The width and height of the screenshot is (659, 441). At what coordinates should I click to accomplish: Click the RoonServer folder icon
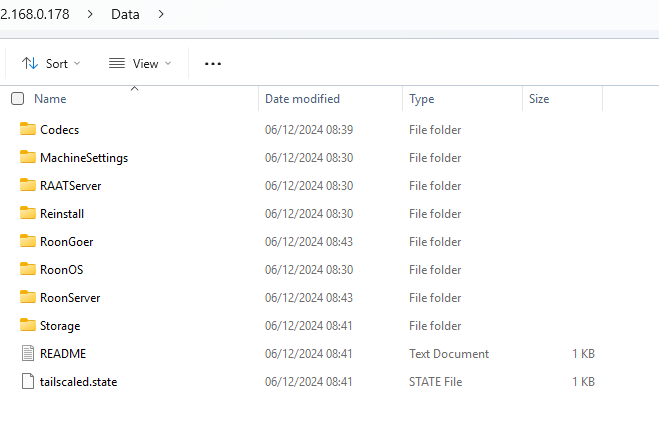click(x=28, y=297)
